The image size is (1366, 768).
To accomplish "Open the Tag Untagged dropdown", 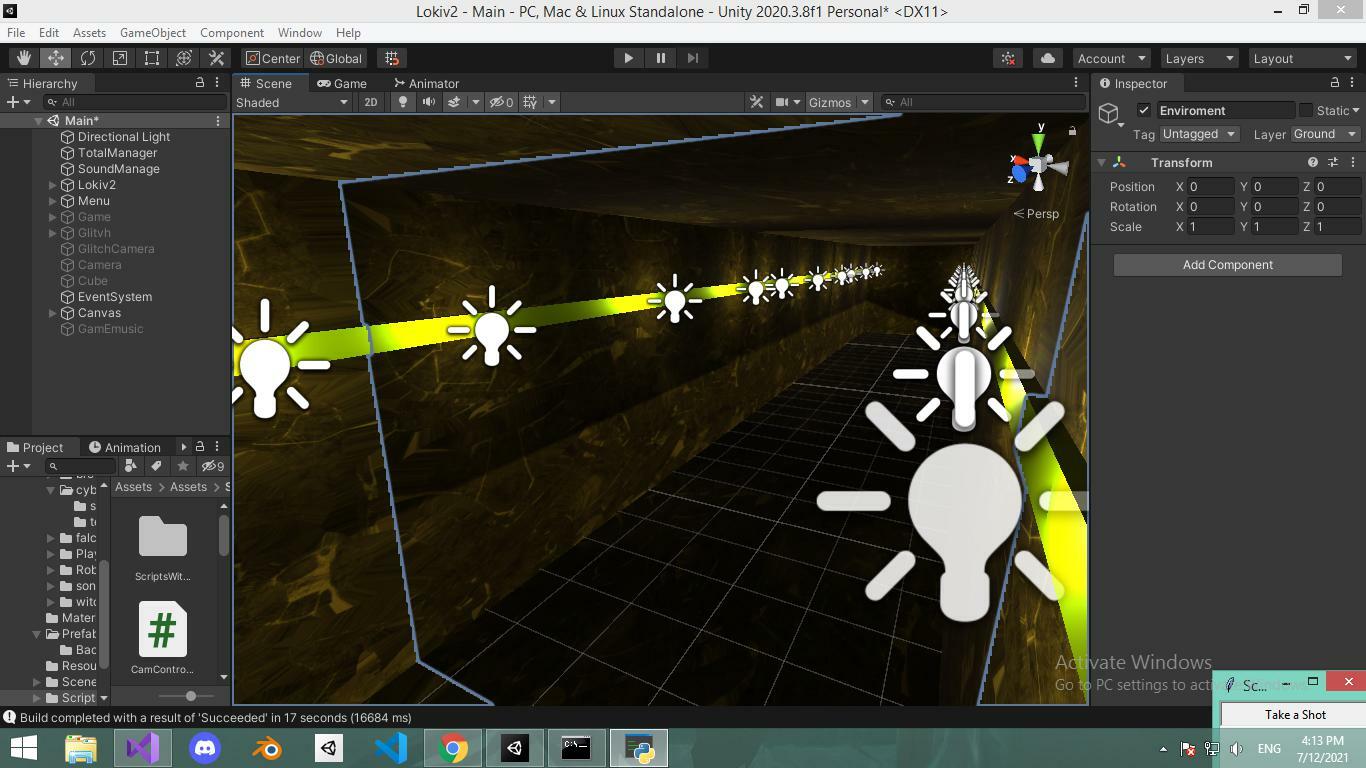I will (1200, 134).
